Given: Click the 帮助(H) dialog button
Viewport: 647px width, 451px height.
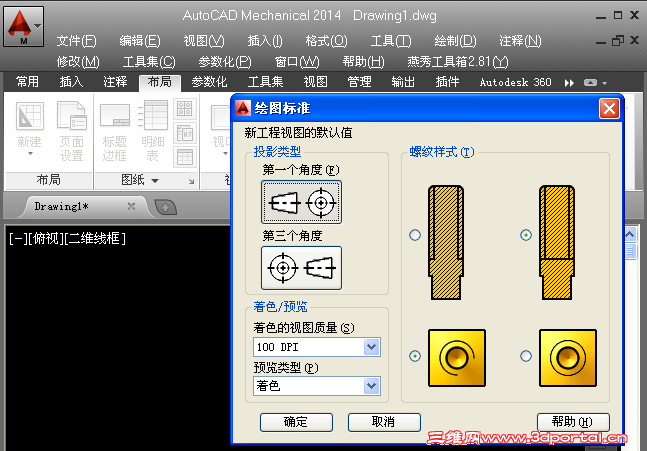Looking at the screenshot, I should tap(573, 422).
